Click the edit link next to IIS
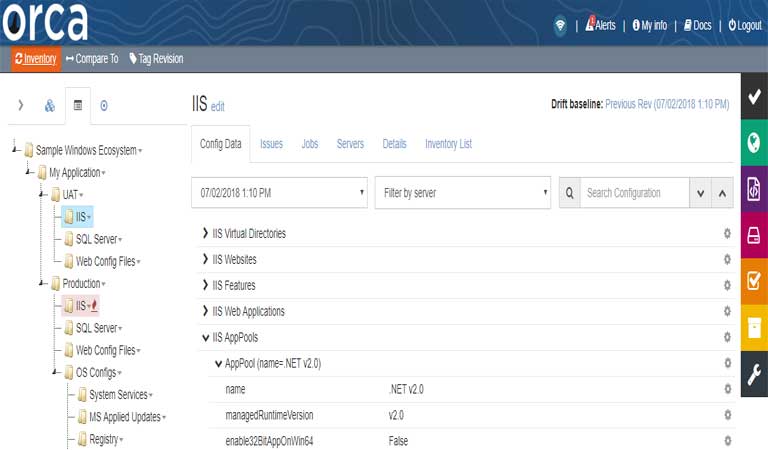The width and height of the screenshot is (768, 450). pyautogui.click(x=217, y=106)
